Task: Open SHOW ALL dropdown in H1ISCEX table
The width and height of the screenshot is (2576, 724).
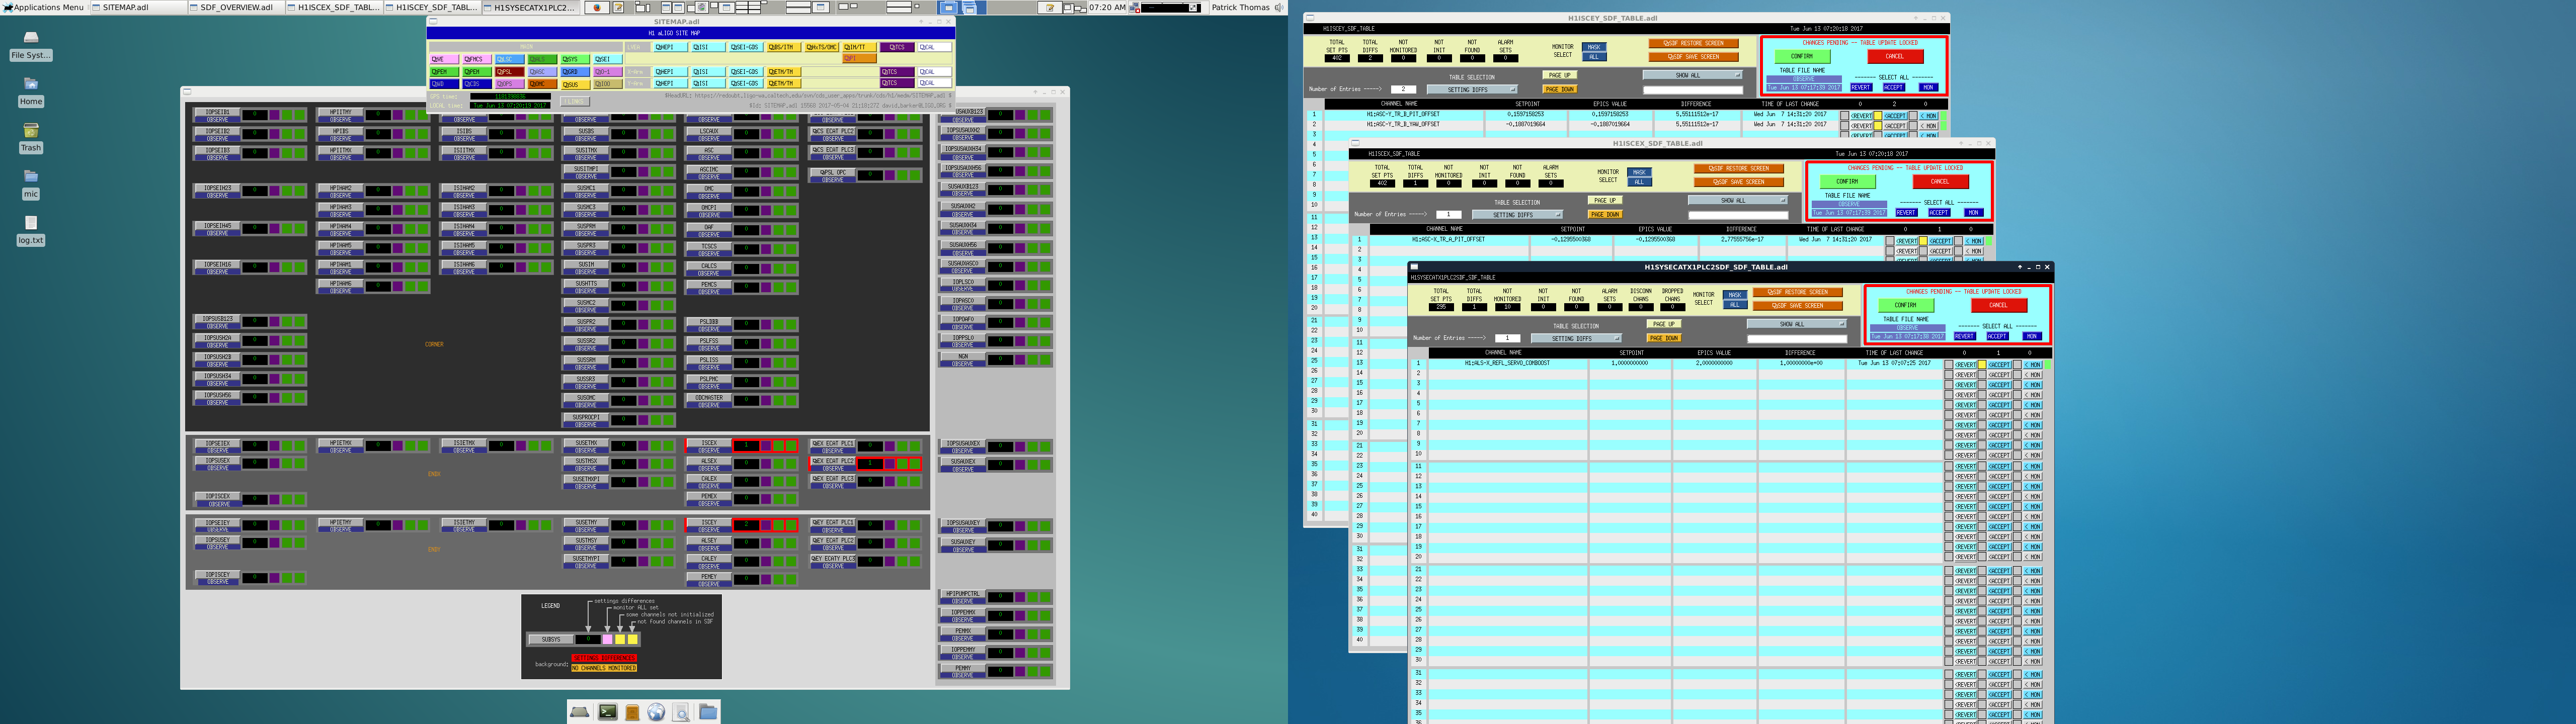Action: (x=1737, y=200)
